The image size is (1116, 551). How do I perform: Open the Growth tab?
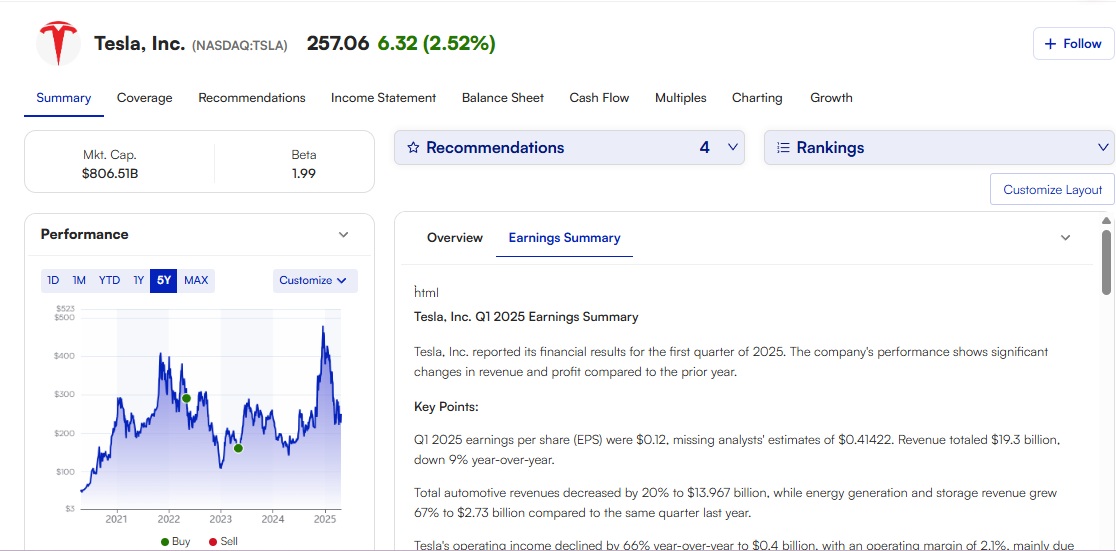point(831,98)
